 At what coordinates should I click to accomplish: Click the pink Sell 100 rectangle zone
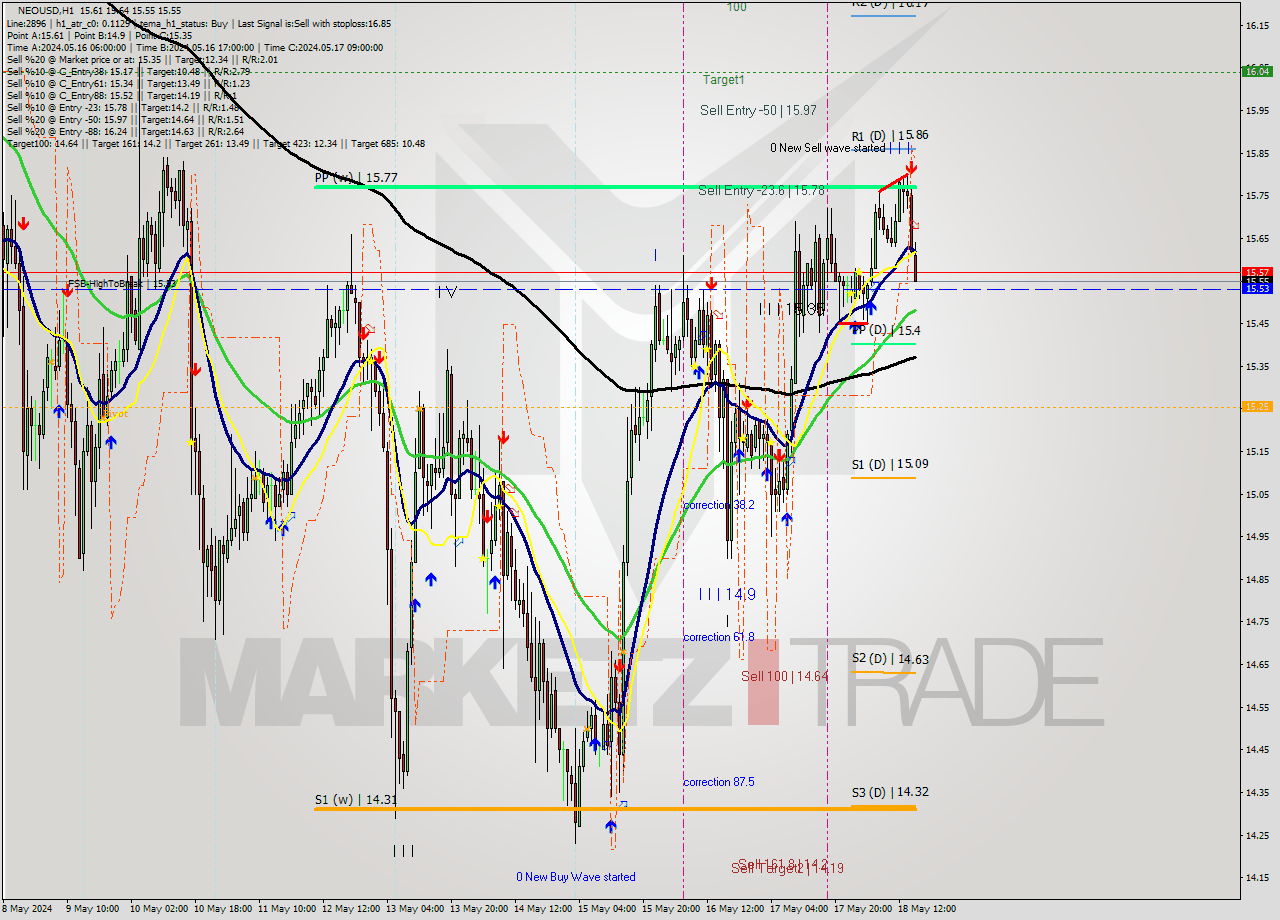(762, 682)
